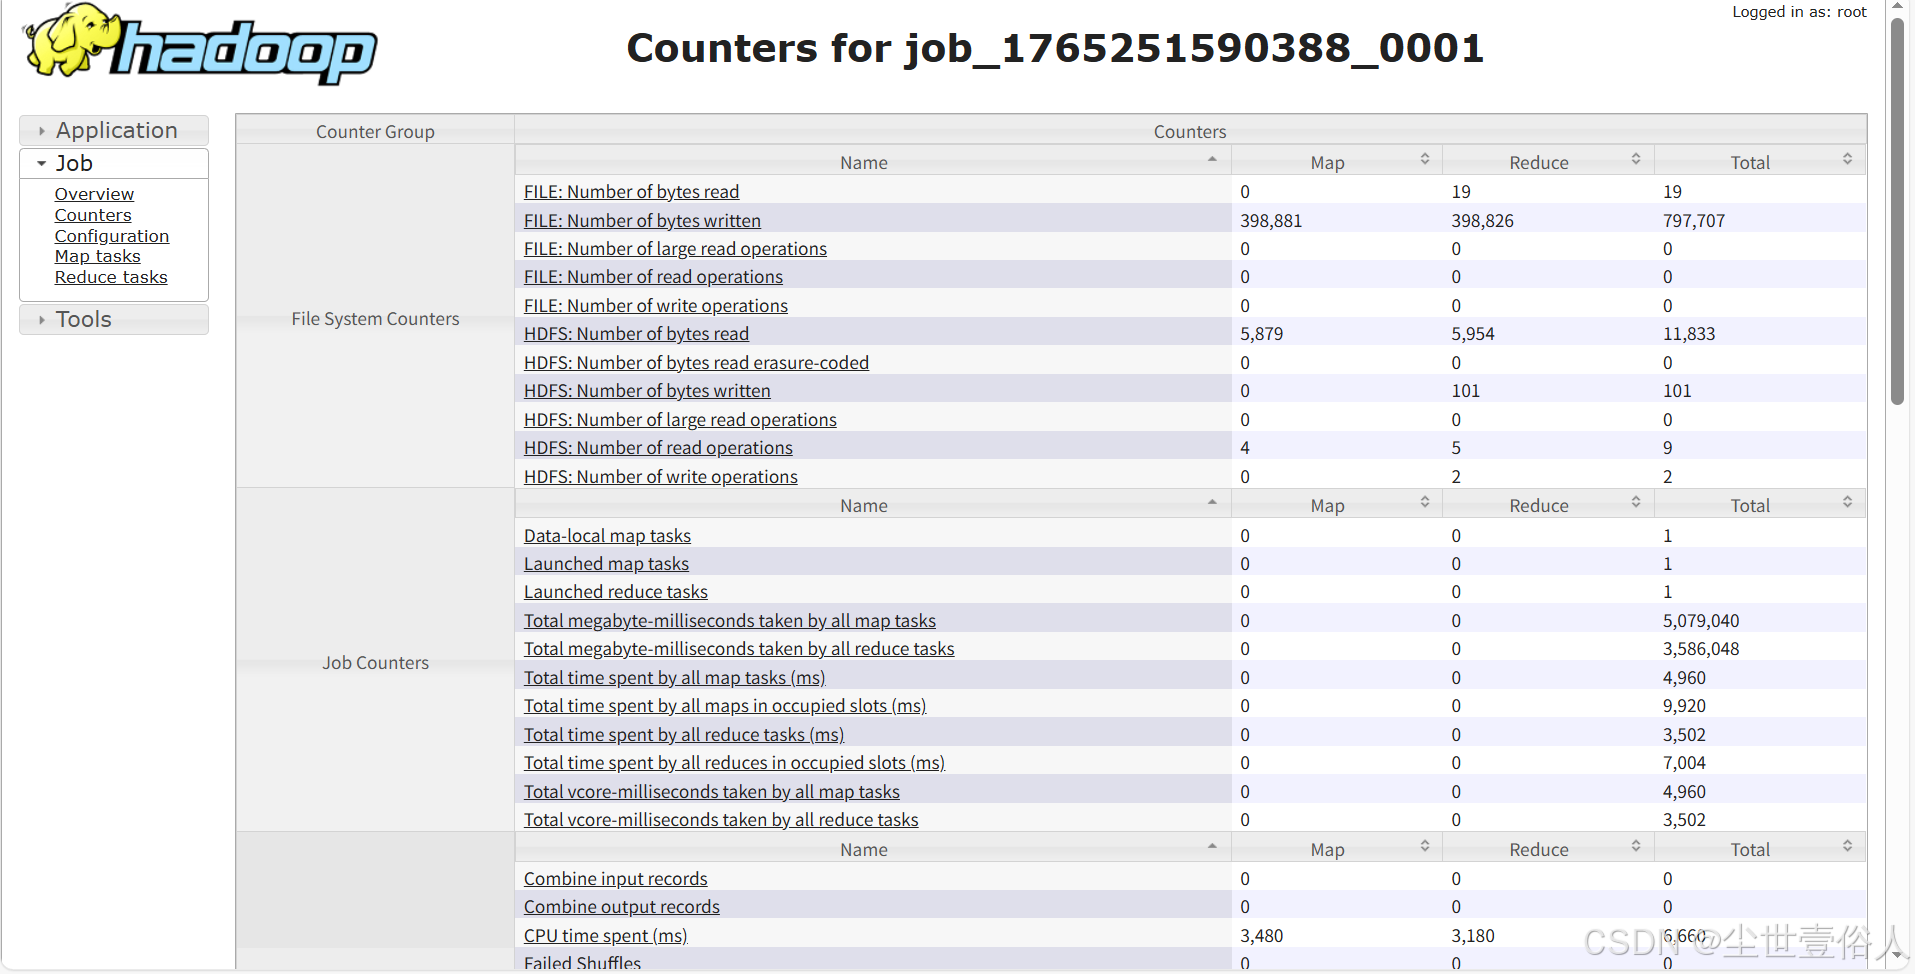Sort File System Counters by Name arrow
This screenshot has height=974, width=1915.
point(1212,160)
